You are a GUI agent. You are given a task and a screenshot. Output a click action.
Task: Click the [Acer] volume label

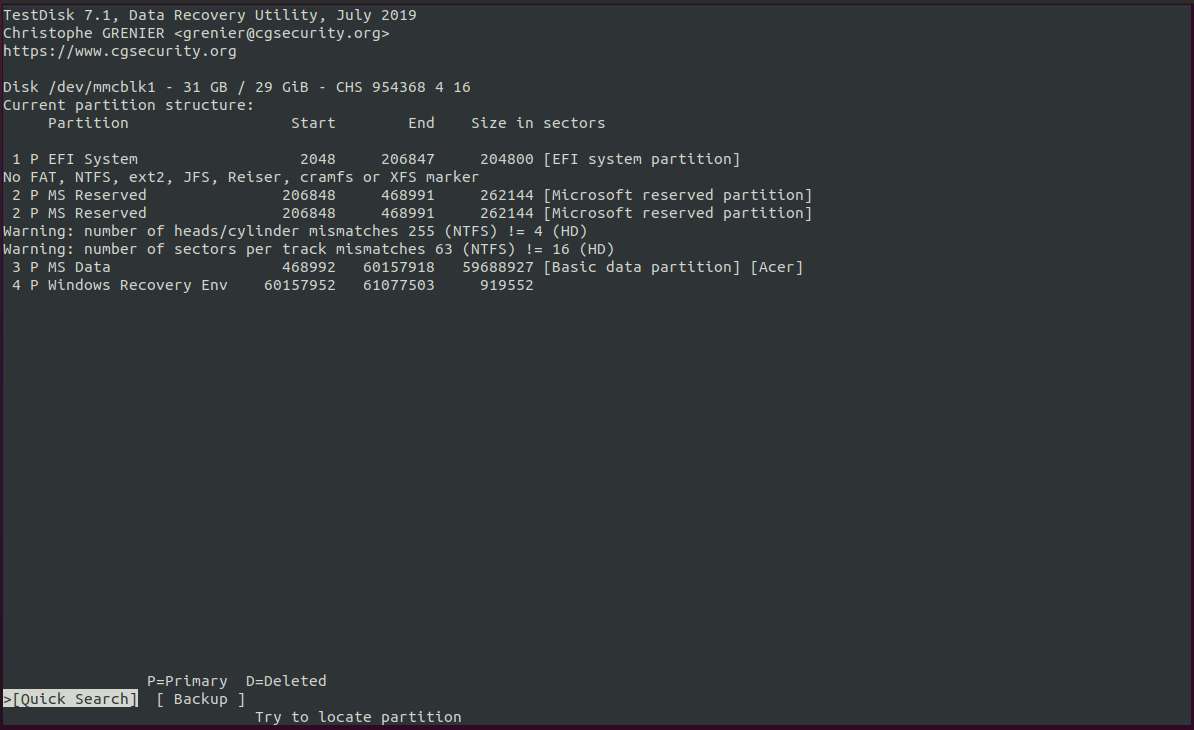point(777,267)
